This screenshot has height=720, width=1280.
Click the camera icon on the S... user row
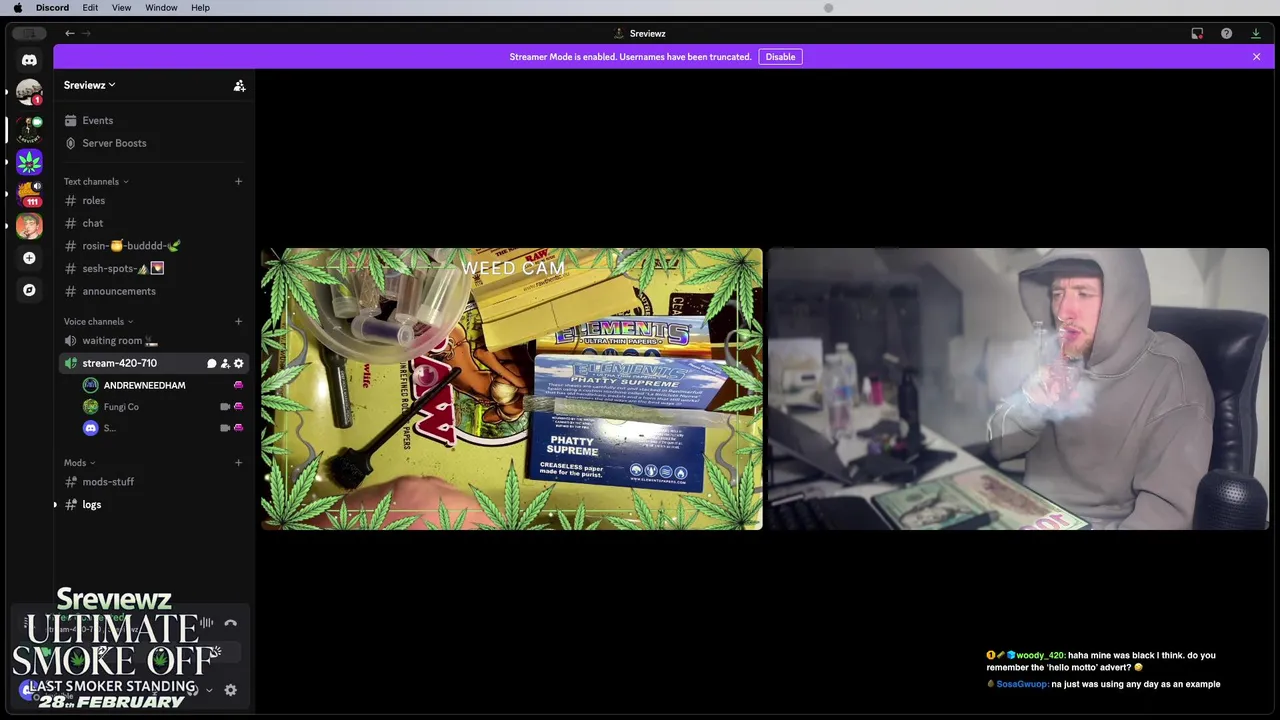[225, 428]
